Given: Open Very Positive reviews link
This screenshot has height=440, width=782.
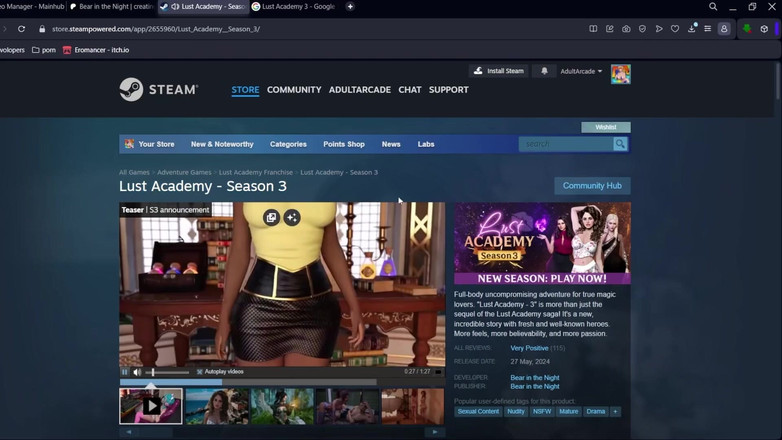Looking at the screenshot, I should (x=529, y=348).
